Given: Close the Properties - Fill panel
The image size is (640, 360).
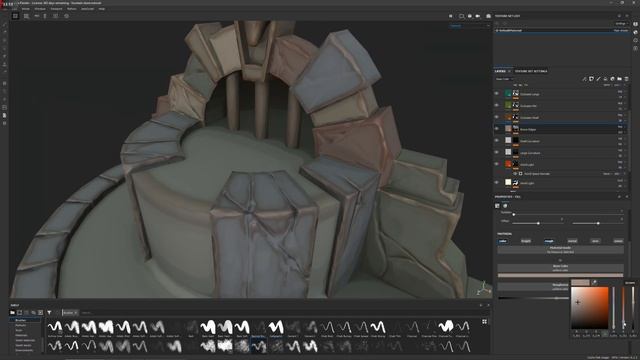Looking at the screenshot, I should [627, 197].
